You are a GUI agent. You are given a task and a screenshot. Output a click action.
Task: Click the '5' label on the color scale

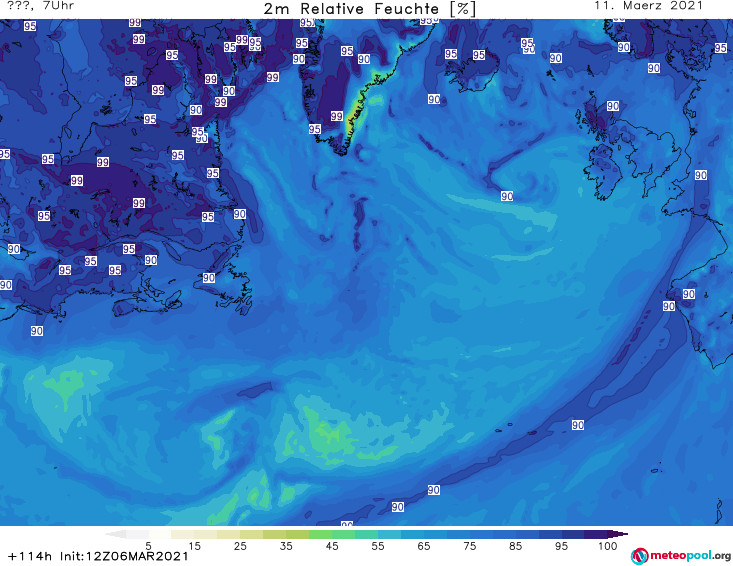[x=148, y=546]
